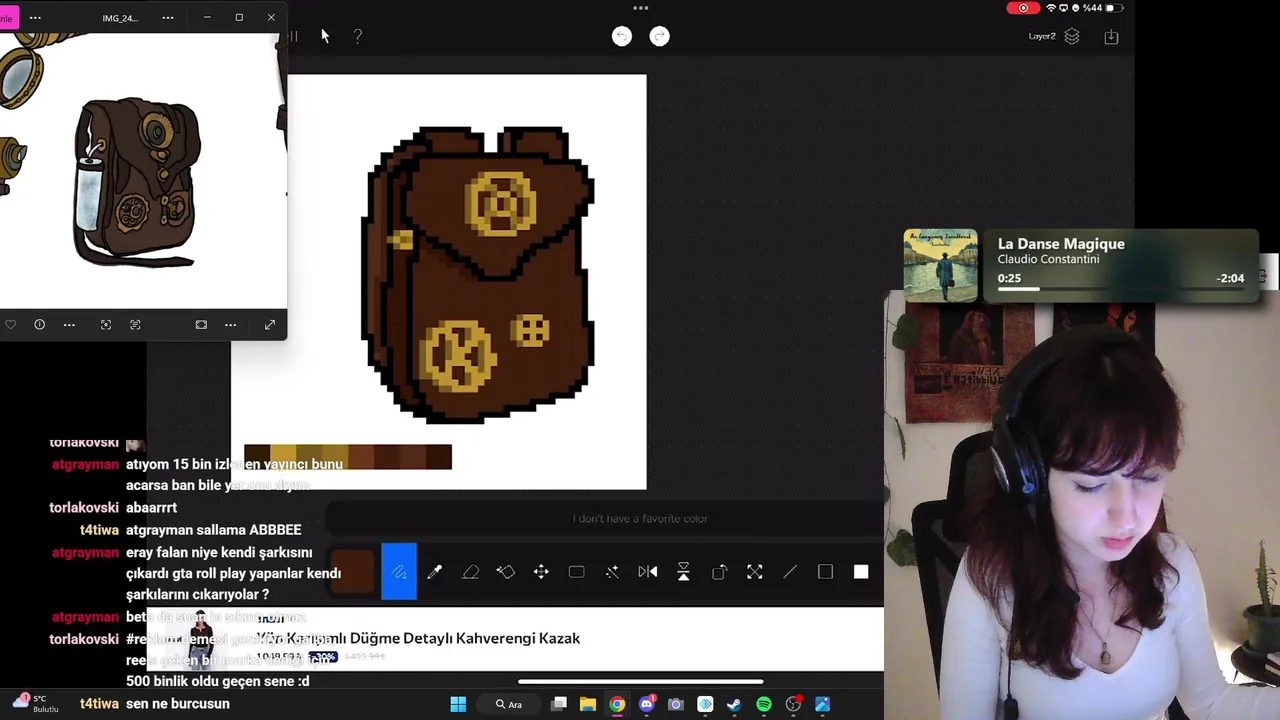This screenshot has height=720, width=1280.
Task: Select the eraser tool
Action: (x=470, y=572)
